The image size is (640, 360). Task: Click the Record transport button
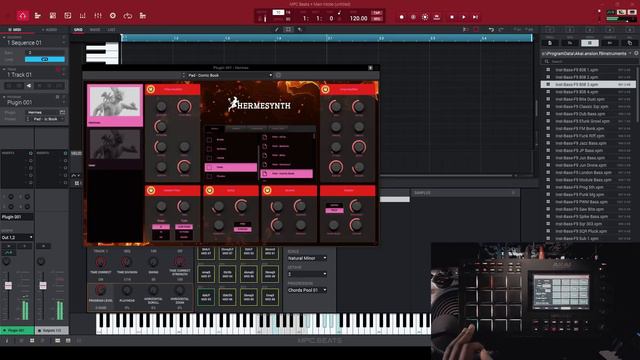point(402,17)
